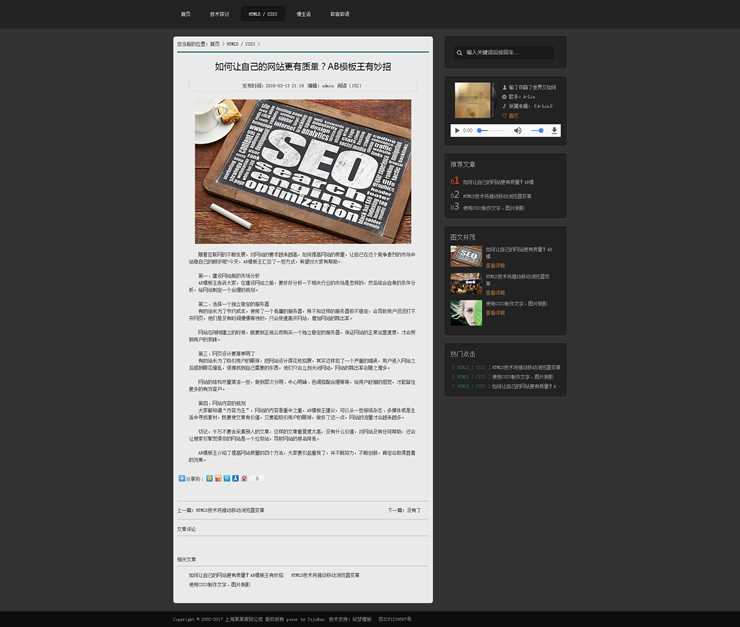
Task: Click 首页 in the breadcrumb path
Action: 214,44
